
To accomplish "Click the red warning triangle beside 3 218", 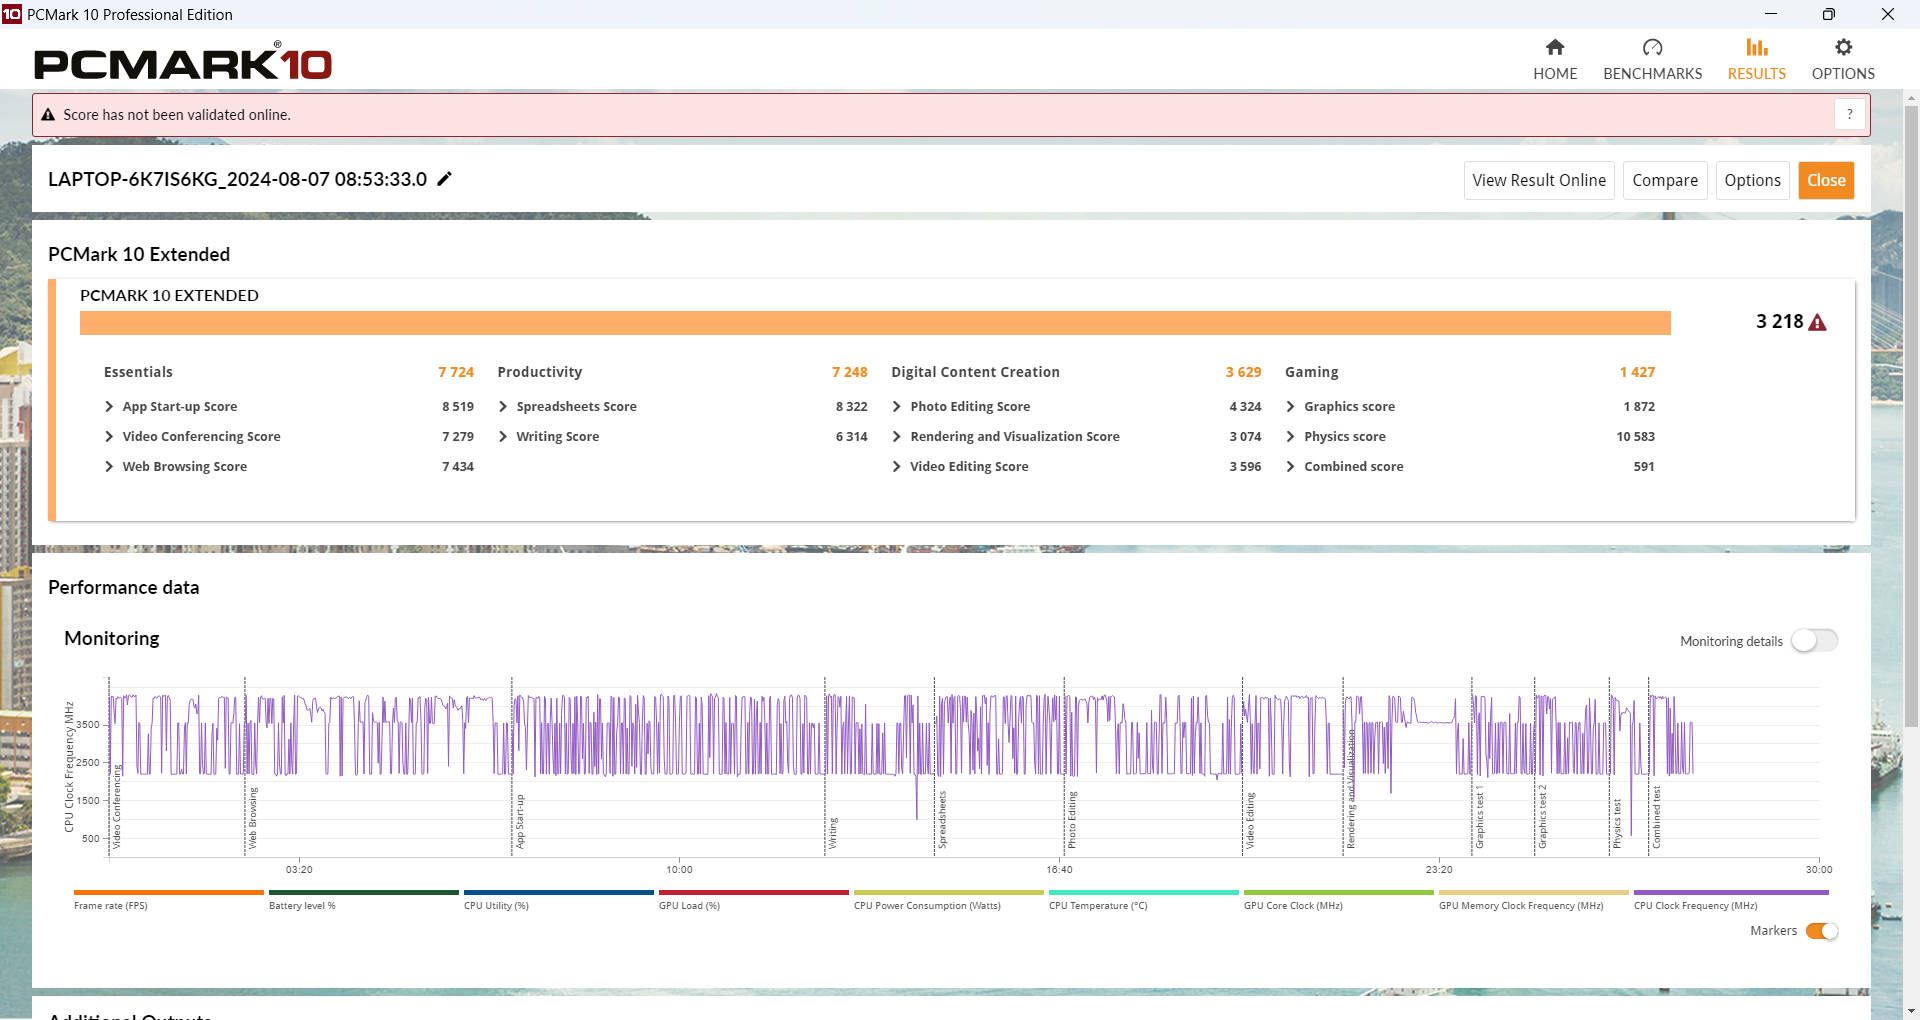I will point(1818,322).
